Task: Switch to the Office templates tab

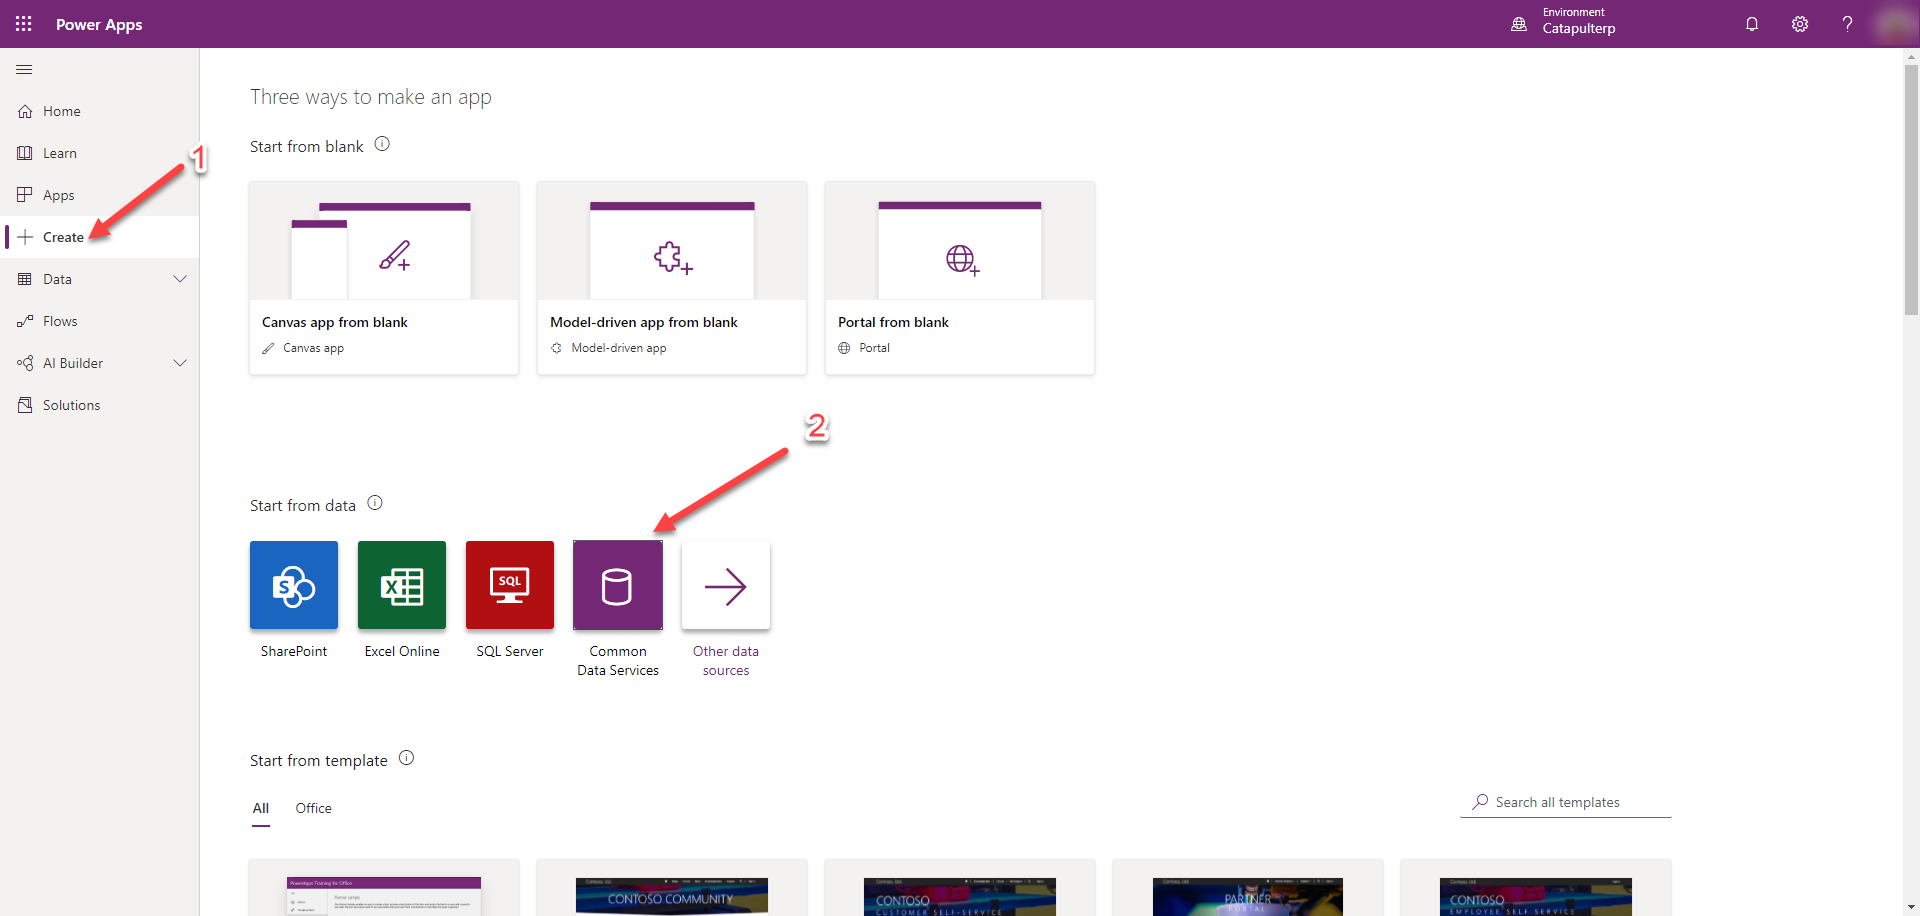Action: click(313, 808)
